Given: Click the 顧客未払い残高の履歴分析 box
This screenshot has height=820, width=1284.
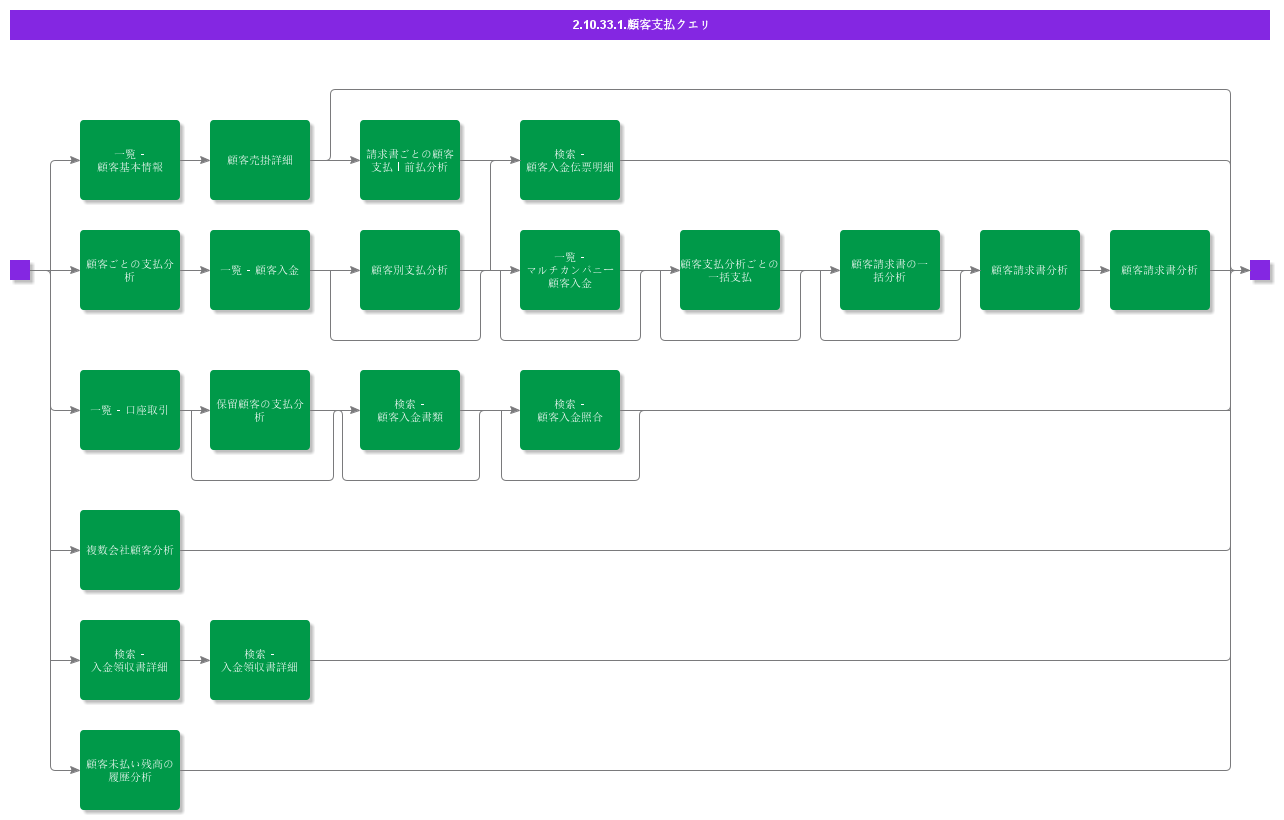Looking at the screenshot, I should (x=130, y=770).
